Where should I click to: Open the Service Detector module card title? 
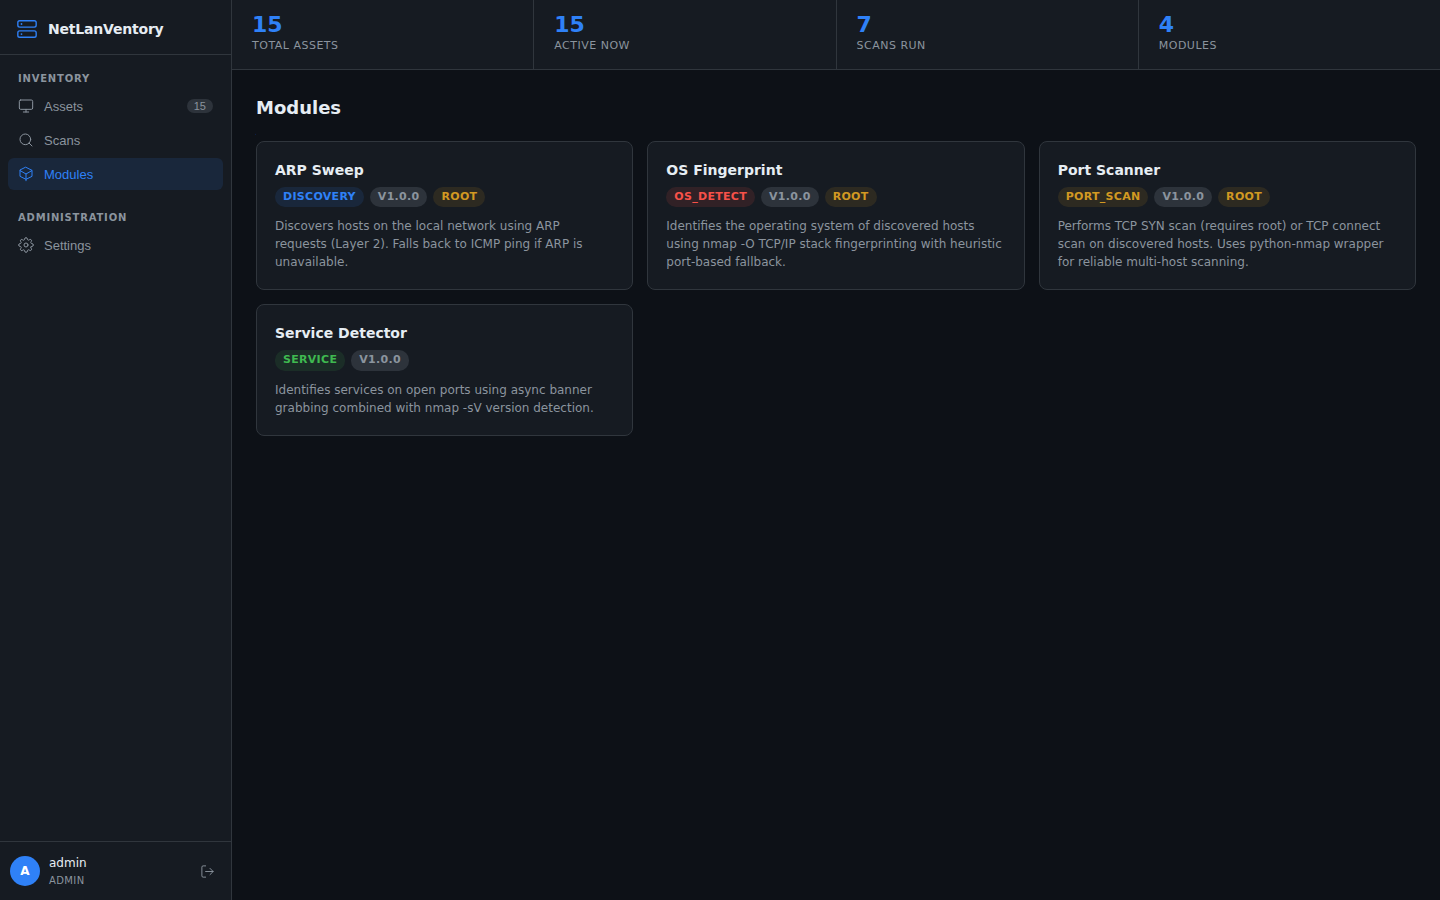click(341, 333)
